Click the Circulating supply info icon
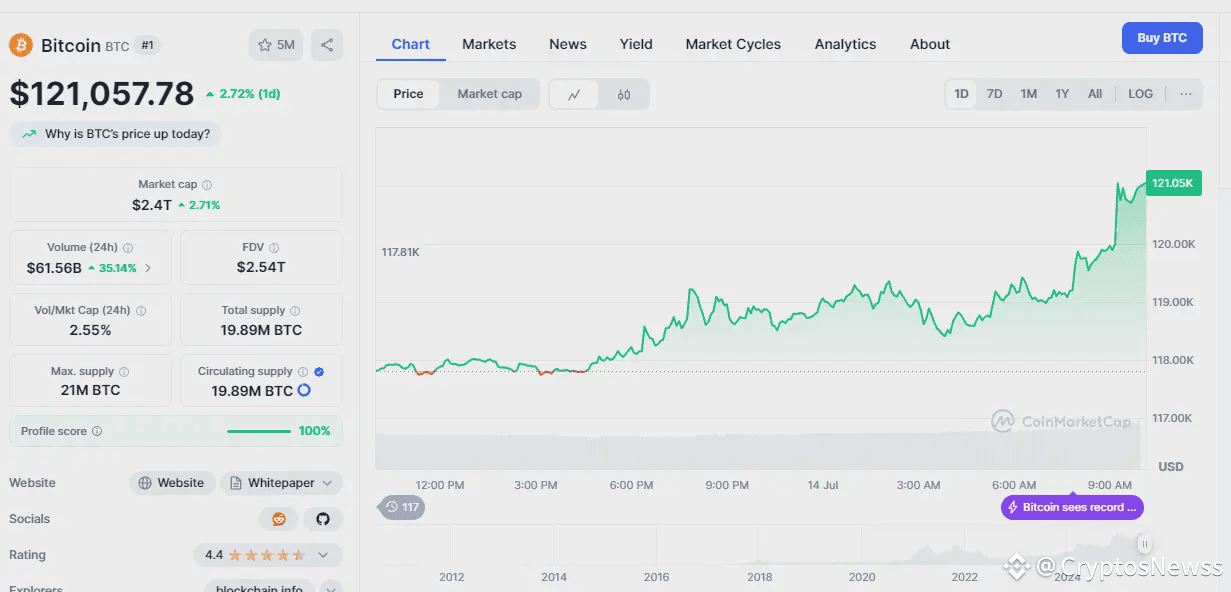 (303, 372)
